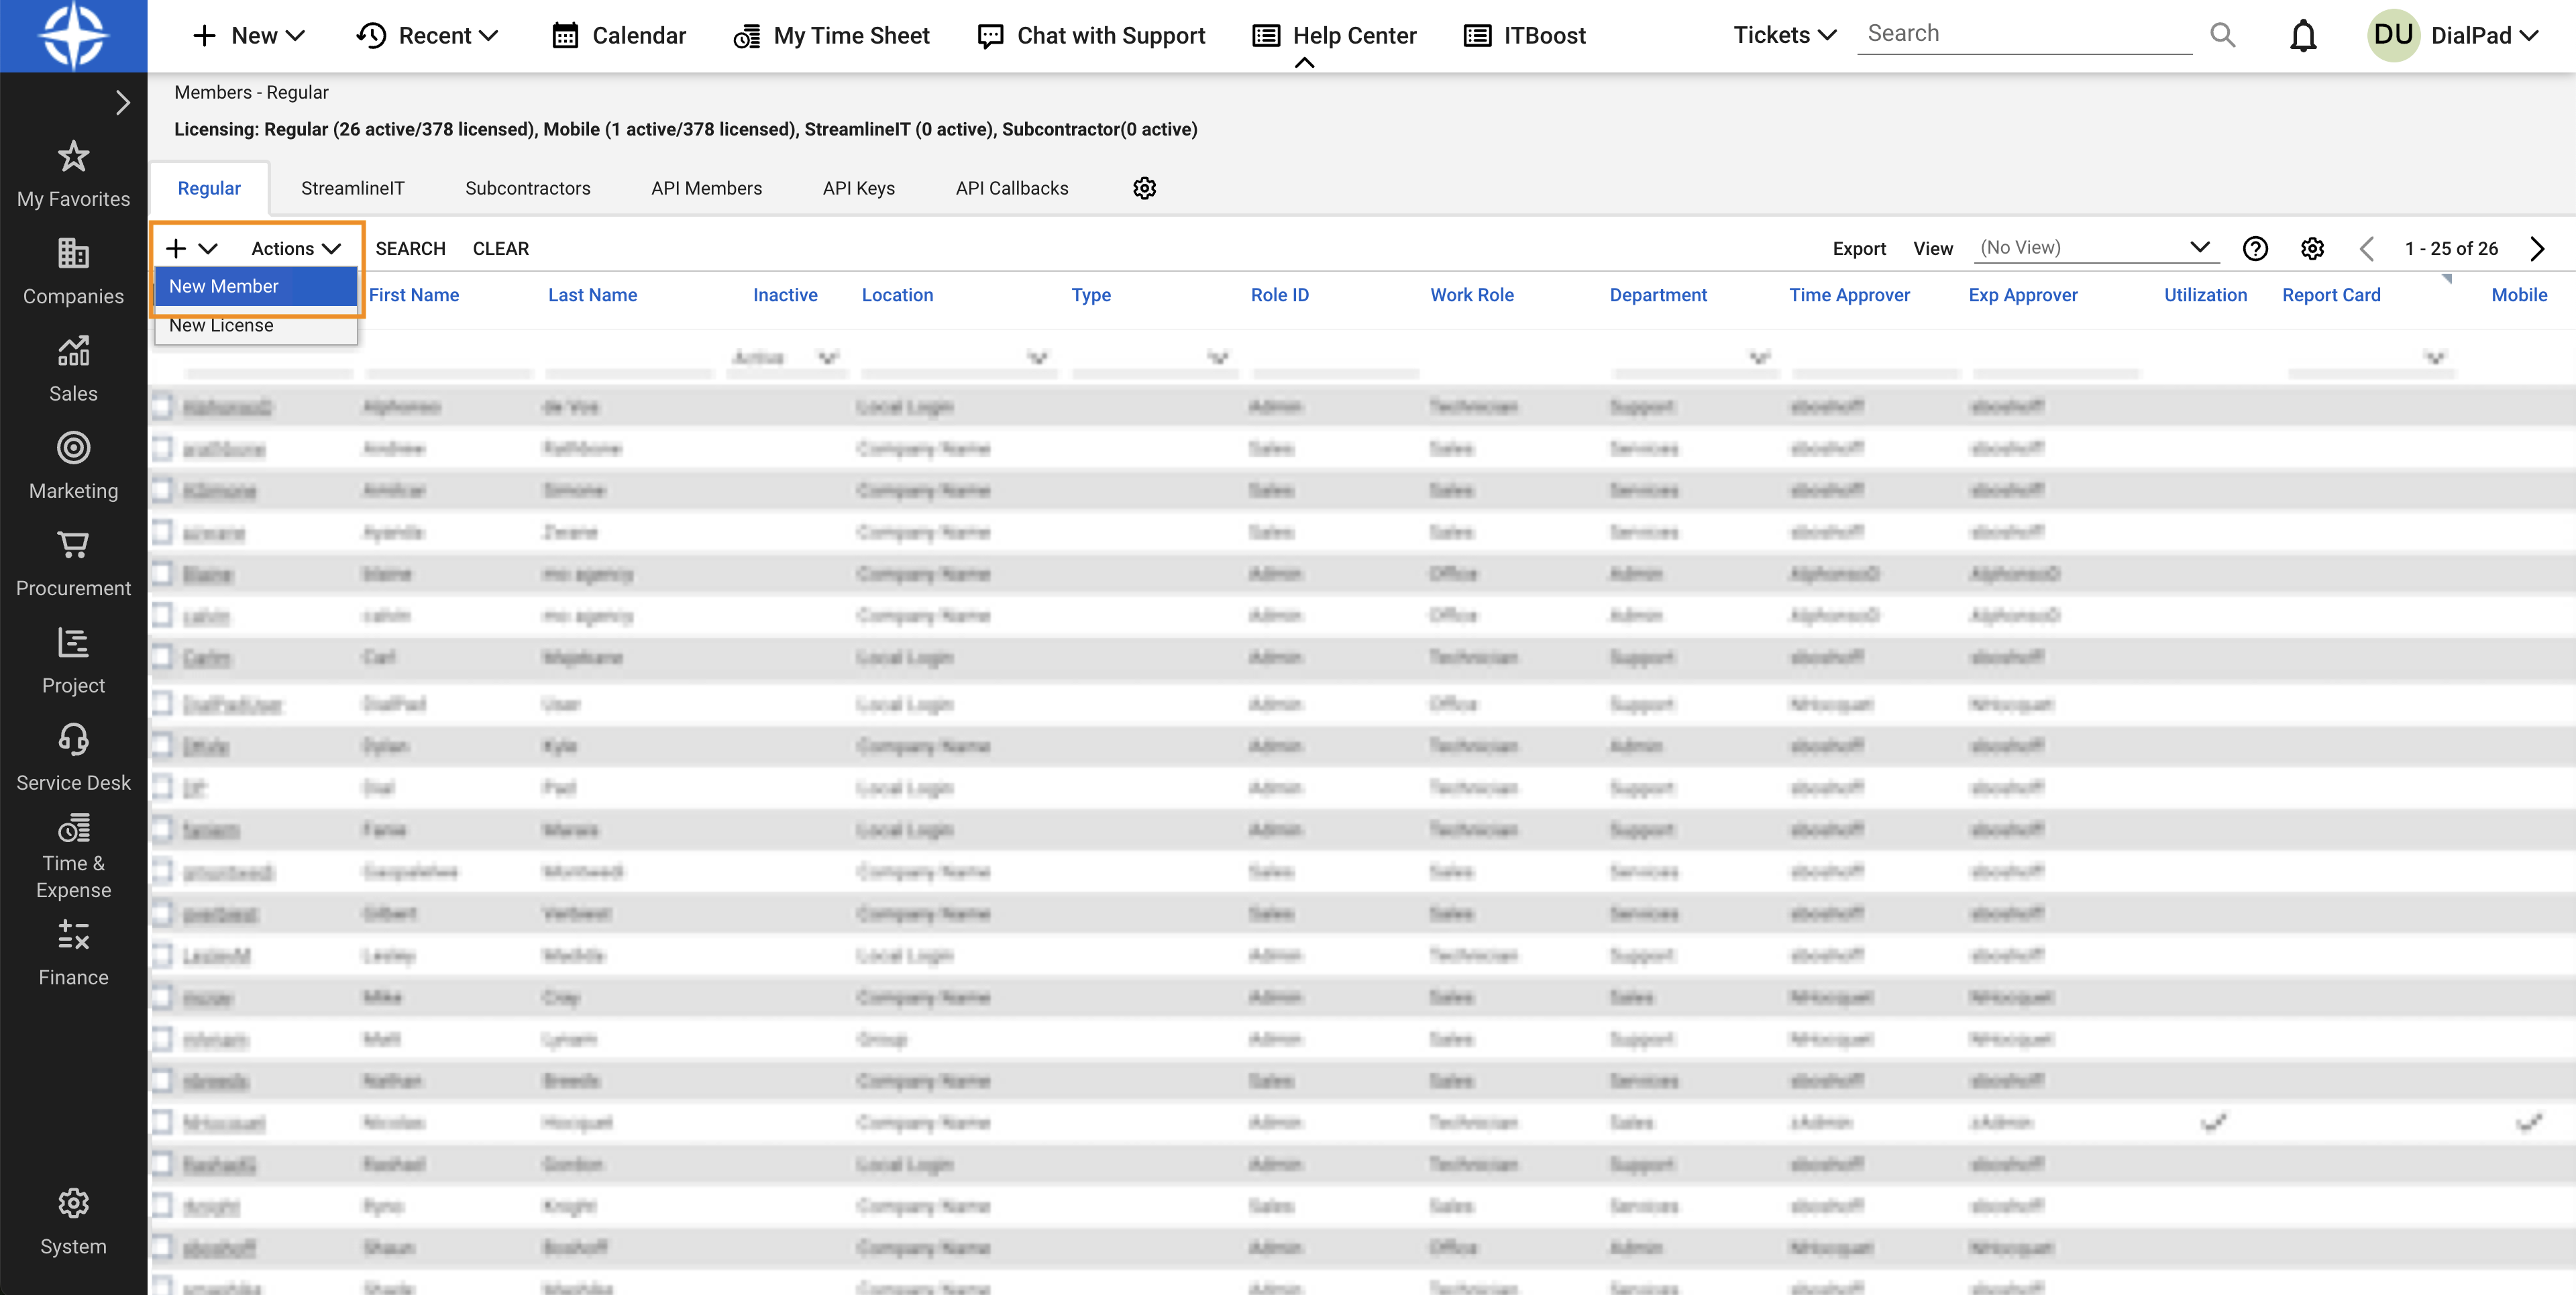Go to previous page of members
Viewport: 2576px width, 1295px height.
point(2366,249)
